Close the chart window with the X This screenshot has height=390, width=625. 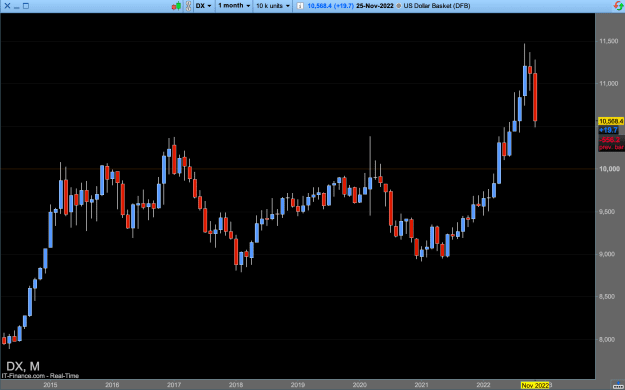7,6
